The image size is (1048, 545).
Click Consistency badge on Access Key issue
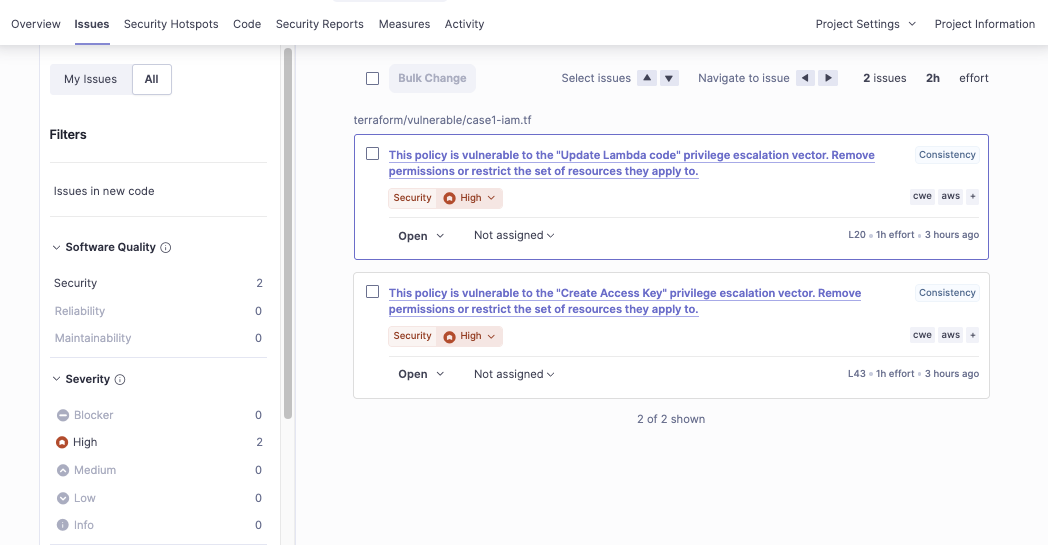coord(947,293)
